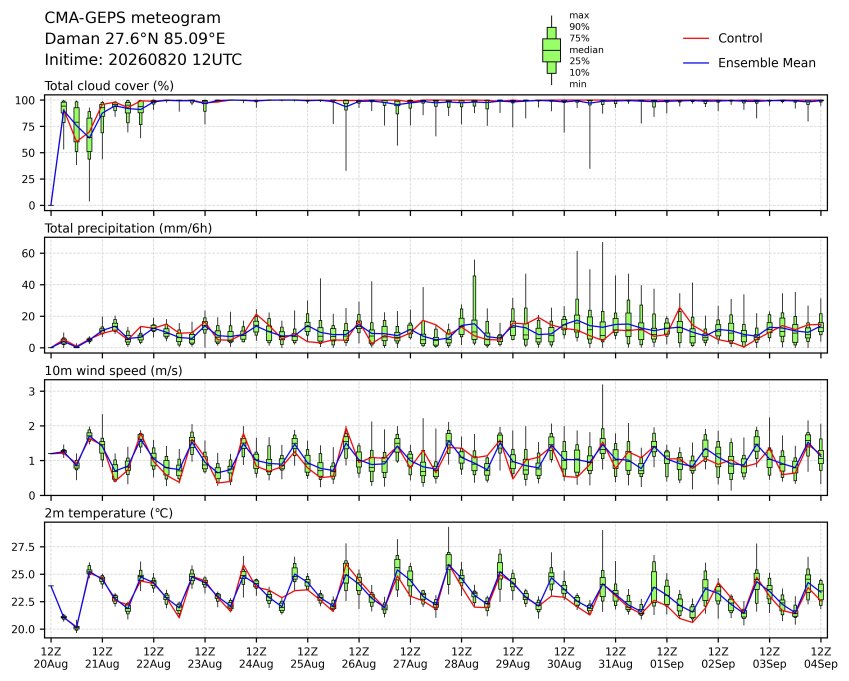Click the Total precipitation (mm/6h) panel title
This screenshot has height=681, width=849.
tap(128, 228)
